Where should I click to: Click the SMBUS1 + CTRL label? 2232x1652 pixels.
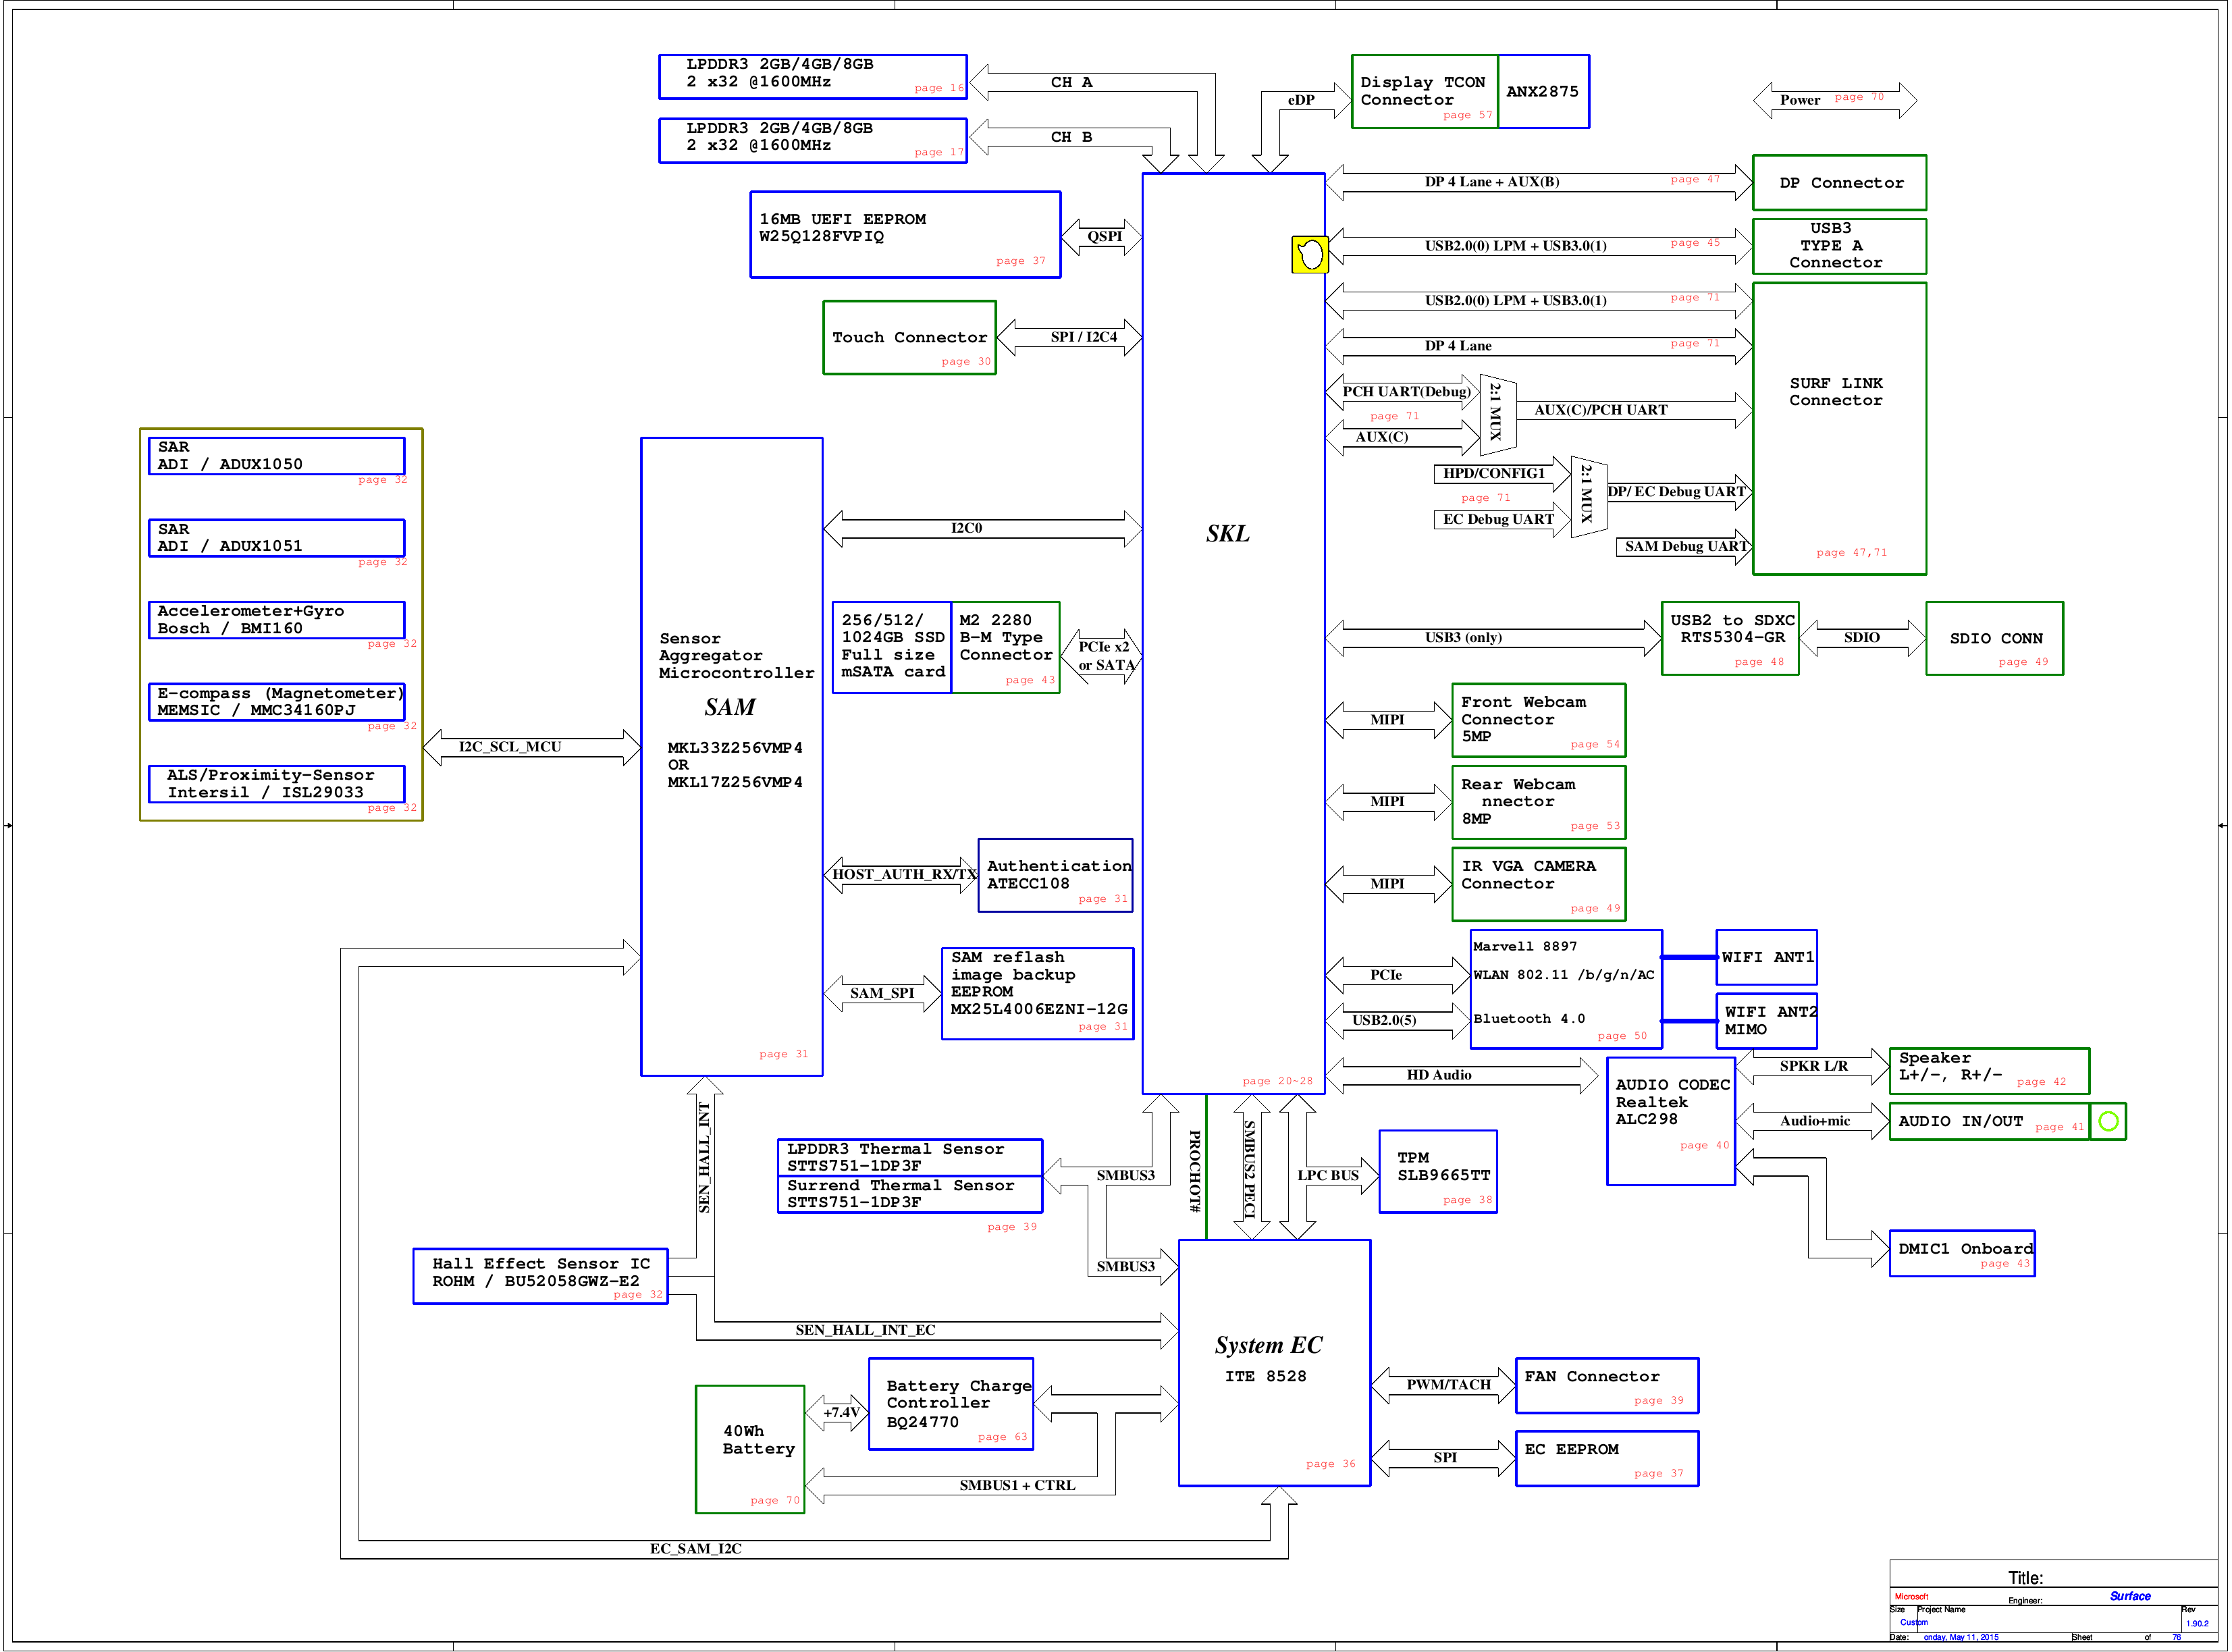(1017, 1486)
